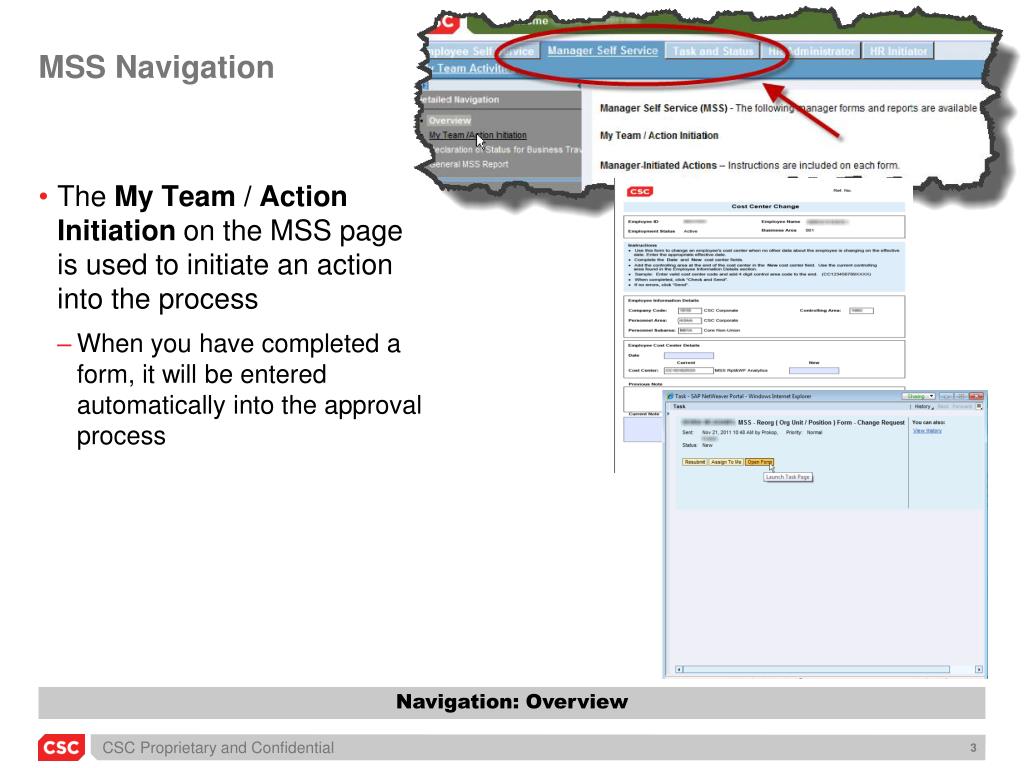1024x768 pixels.
Task: Click the Personnel Subarea field
Action: click(689, 330)
